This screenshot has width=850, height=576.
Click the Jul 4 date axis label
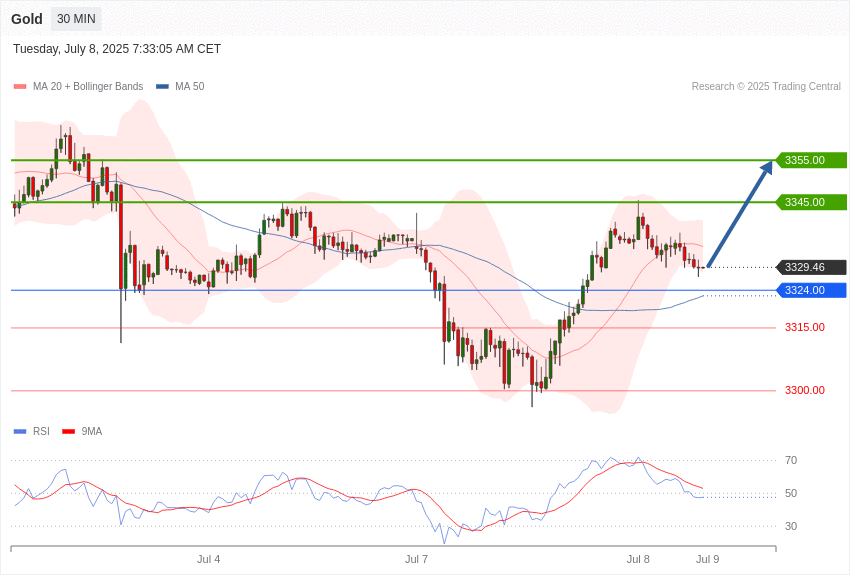click(208, 559)
